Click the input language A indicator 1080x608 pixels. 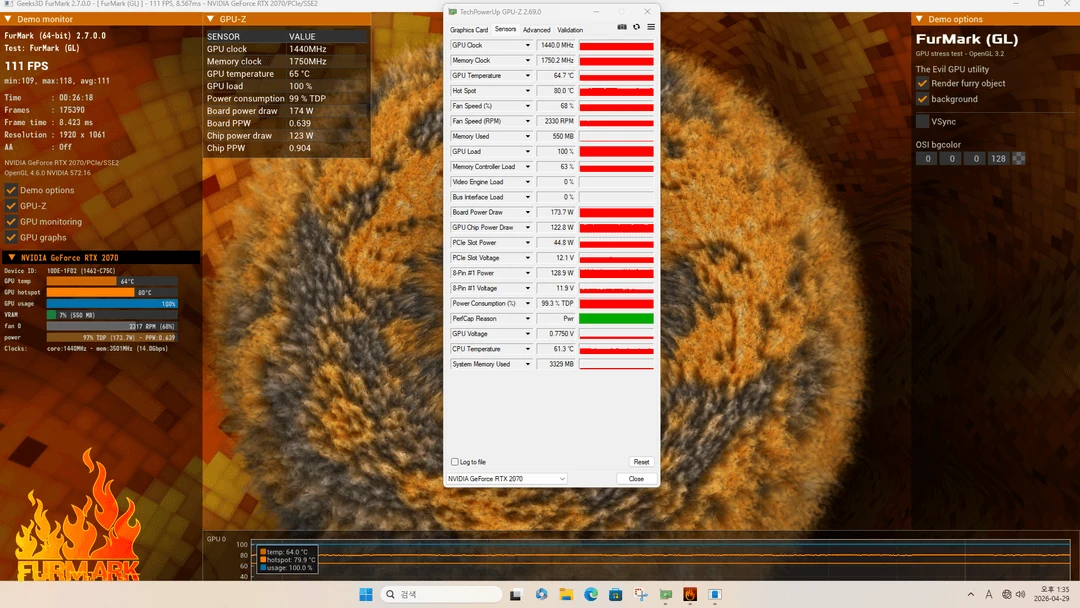tap(988, 594)
